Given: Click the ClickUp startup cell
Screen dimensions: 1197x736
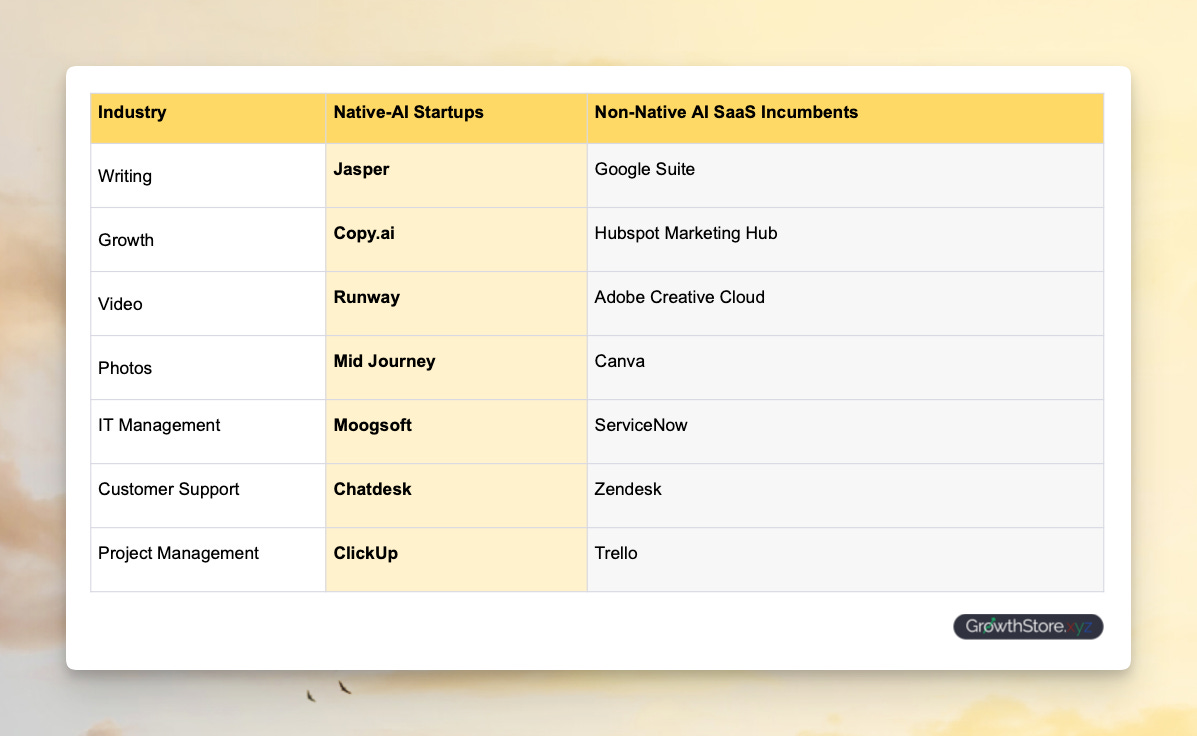Looking at the screenshot, I should pyautogui.click(x=456, y=560).
